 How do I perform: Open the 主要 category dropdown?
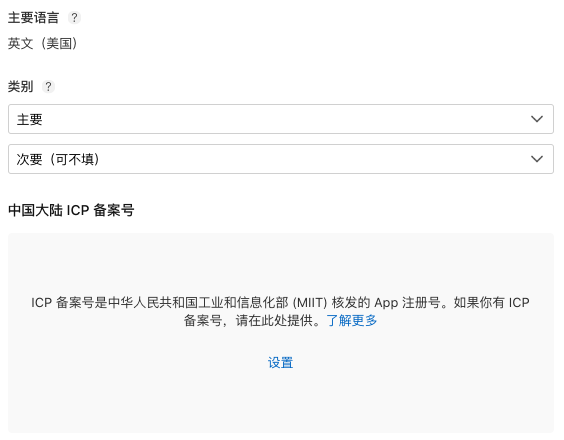(281, 119)
